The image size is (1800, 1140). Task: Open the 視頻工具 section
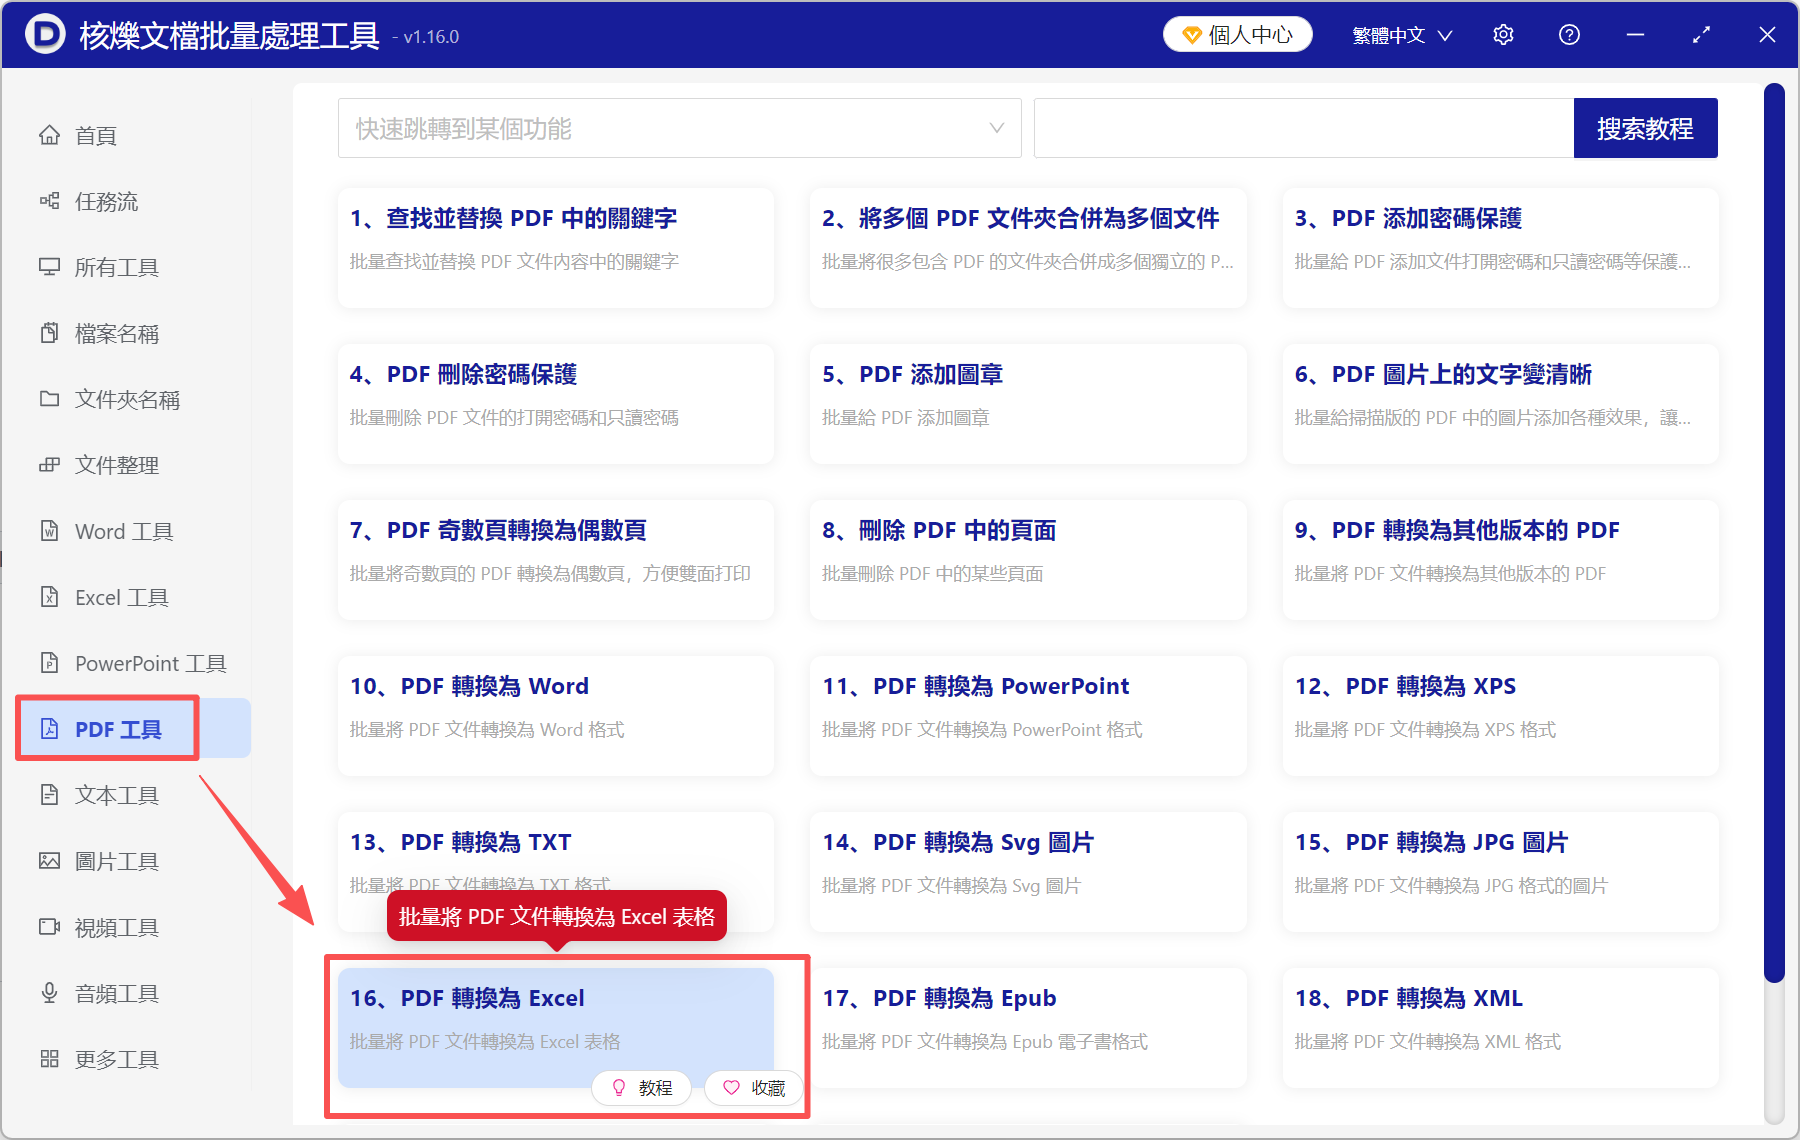116,927
